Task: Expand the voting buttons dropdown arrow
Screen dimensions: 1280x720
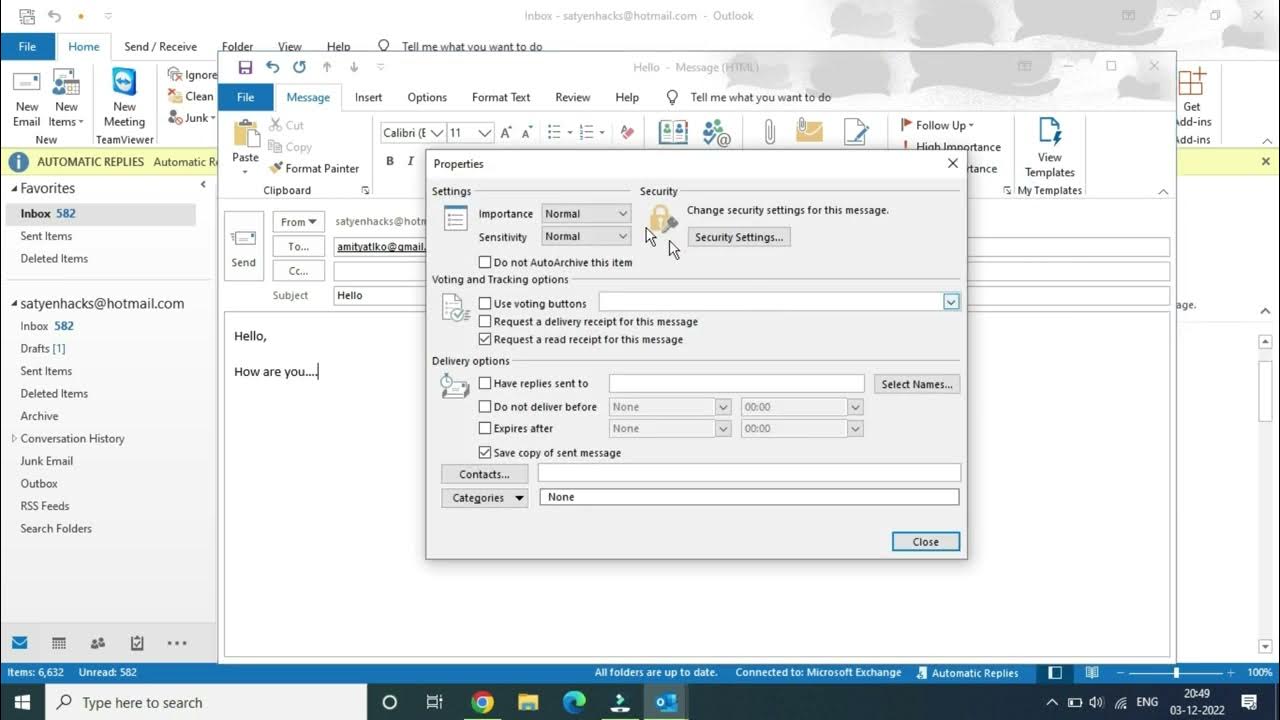Action: click(x=951, y=302)
